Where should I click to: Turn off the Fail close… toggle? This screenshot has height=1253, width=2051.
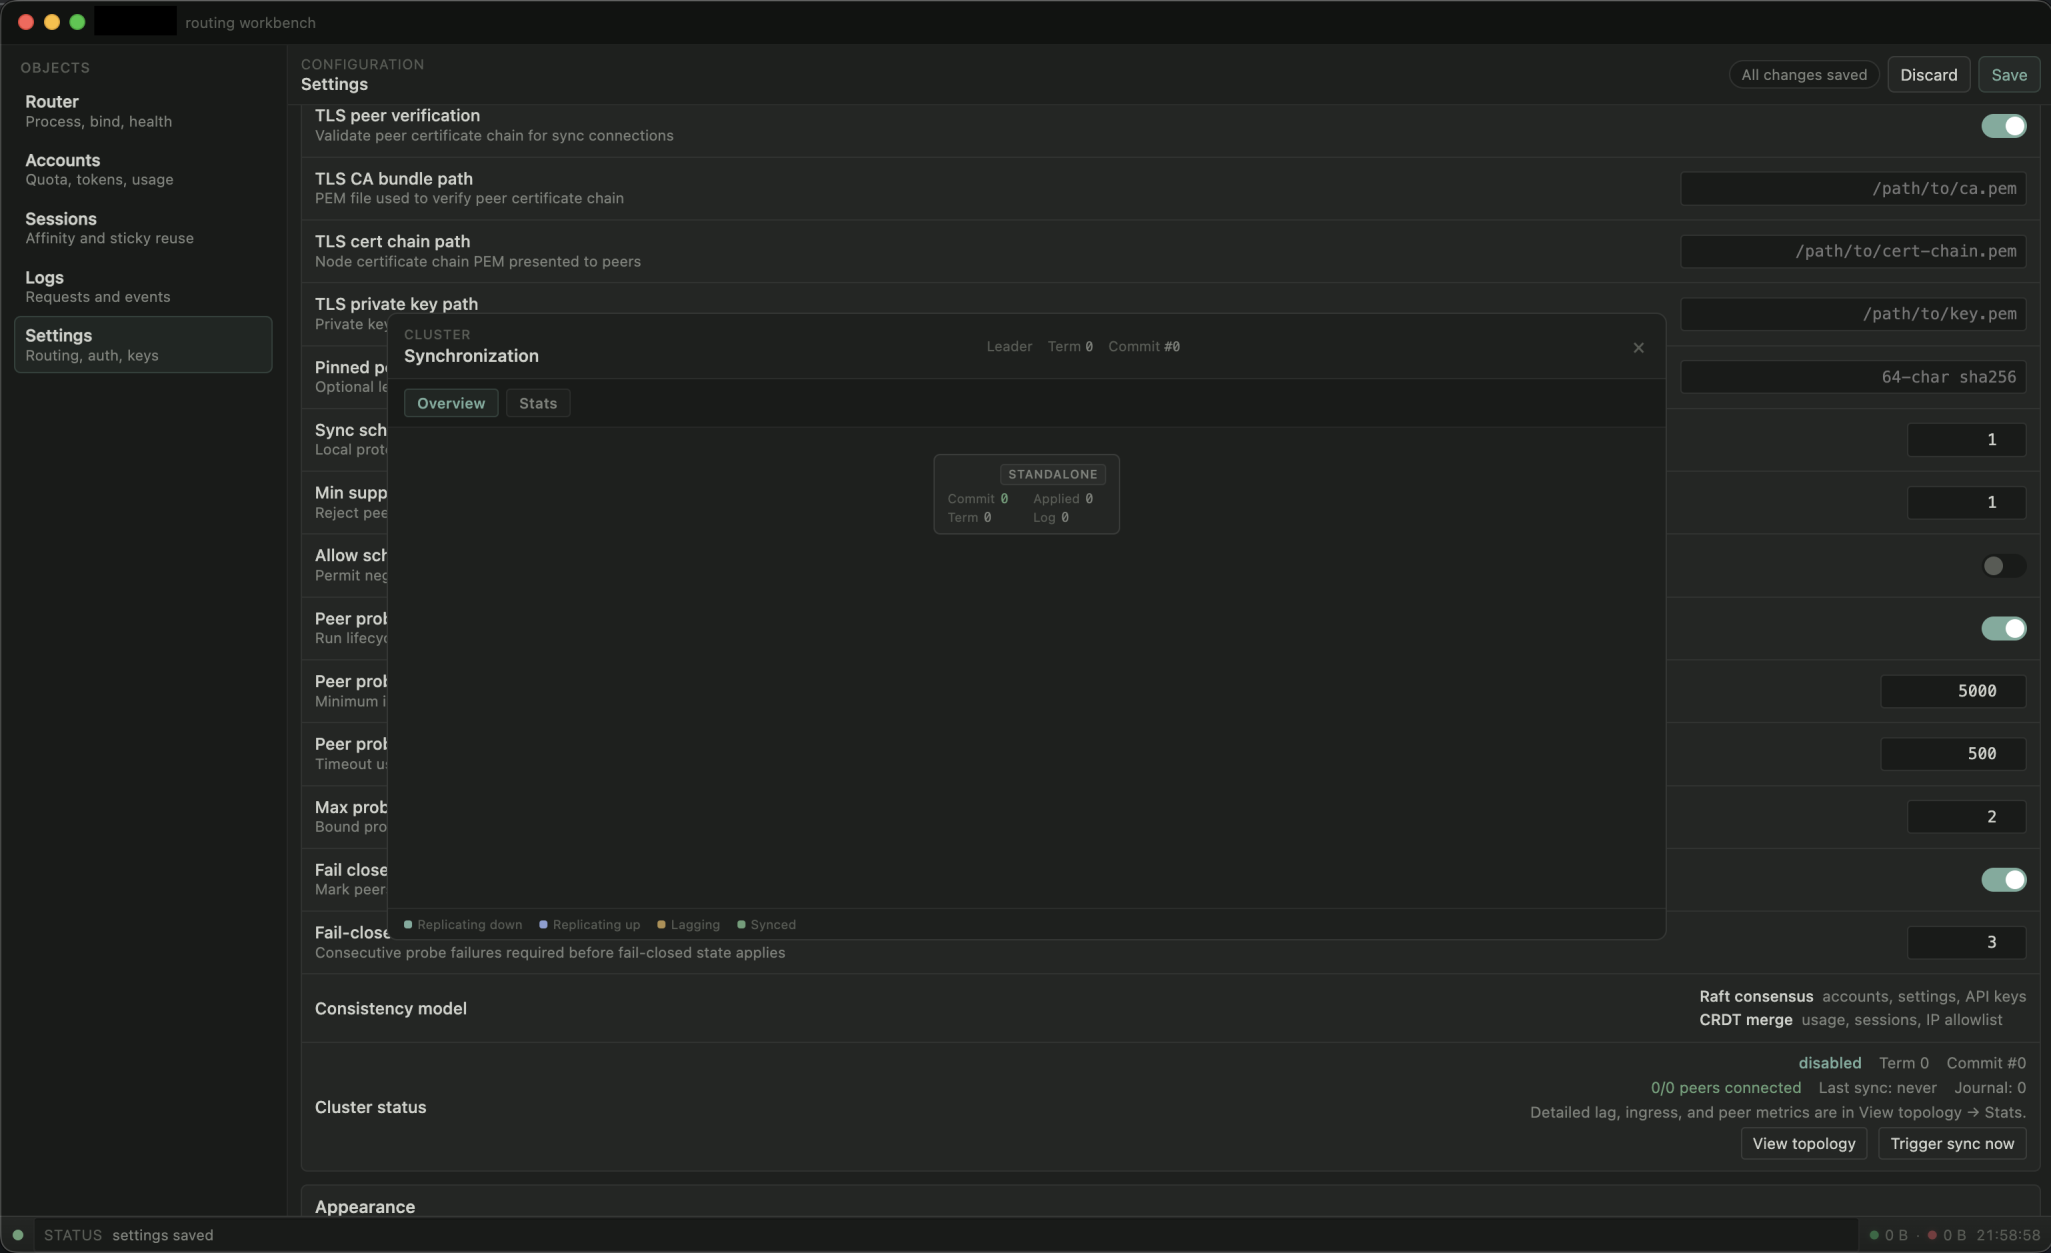[2003, 880]
